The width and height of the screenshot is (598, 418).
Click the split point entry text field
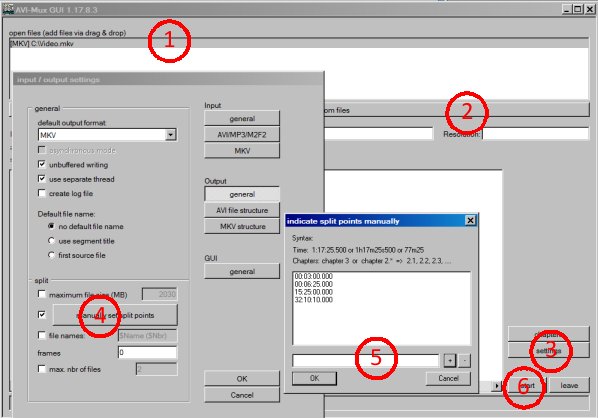(366, 360)
